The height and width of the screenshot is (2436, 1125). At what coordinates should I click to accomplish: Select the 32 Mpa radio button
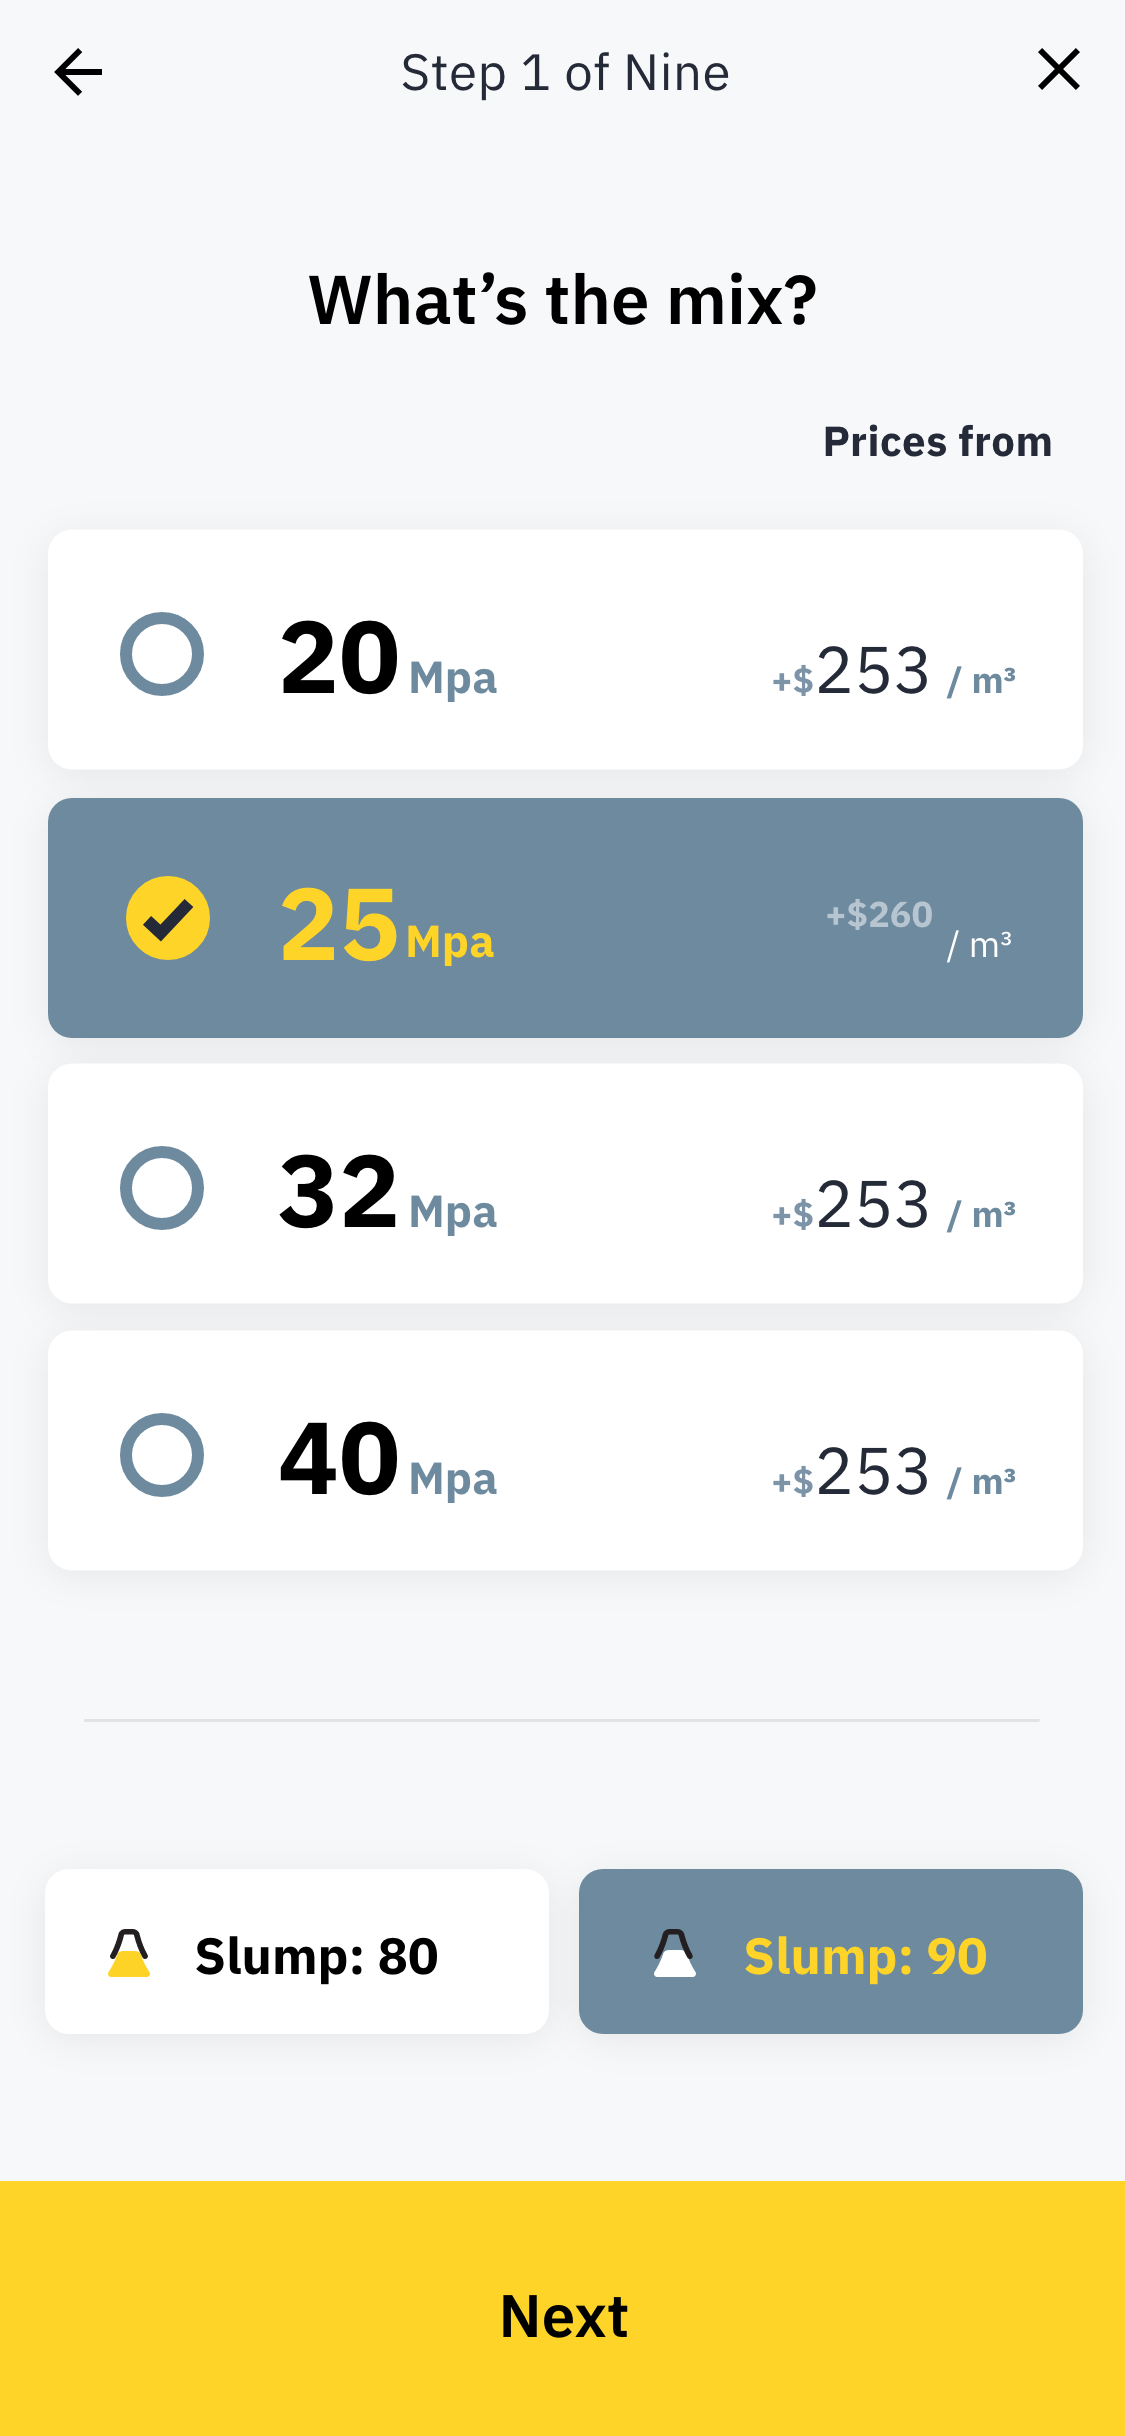click(162, 1188)
